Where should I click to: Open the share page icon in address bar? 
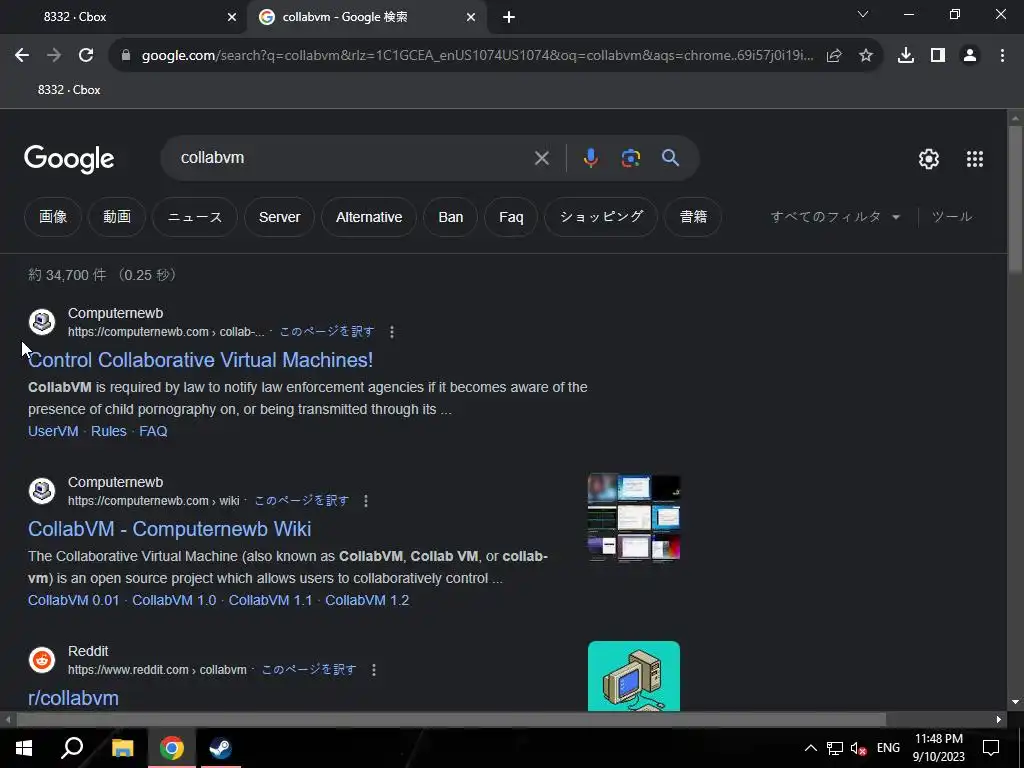tap(834, 56)
